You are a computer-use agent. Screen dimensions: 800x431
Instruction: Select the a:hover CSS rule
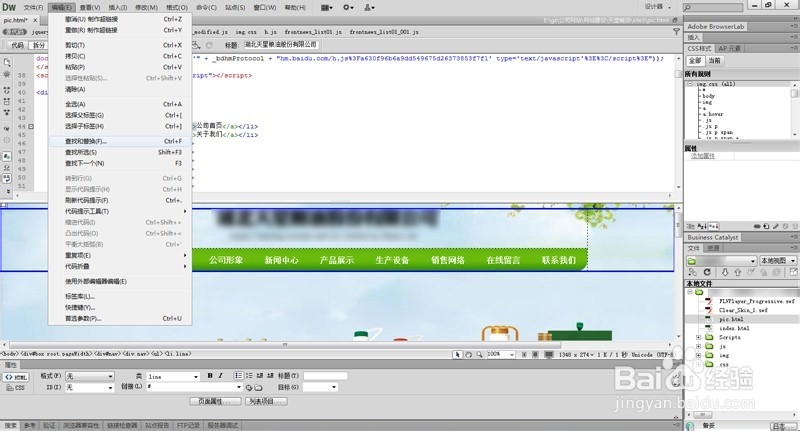(x=713, y=114)
